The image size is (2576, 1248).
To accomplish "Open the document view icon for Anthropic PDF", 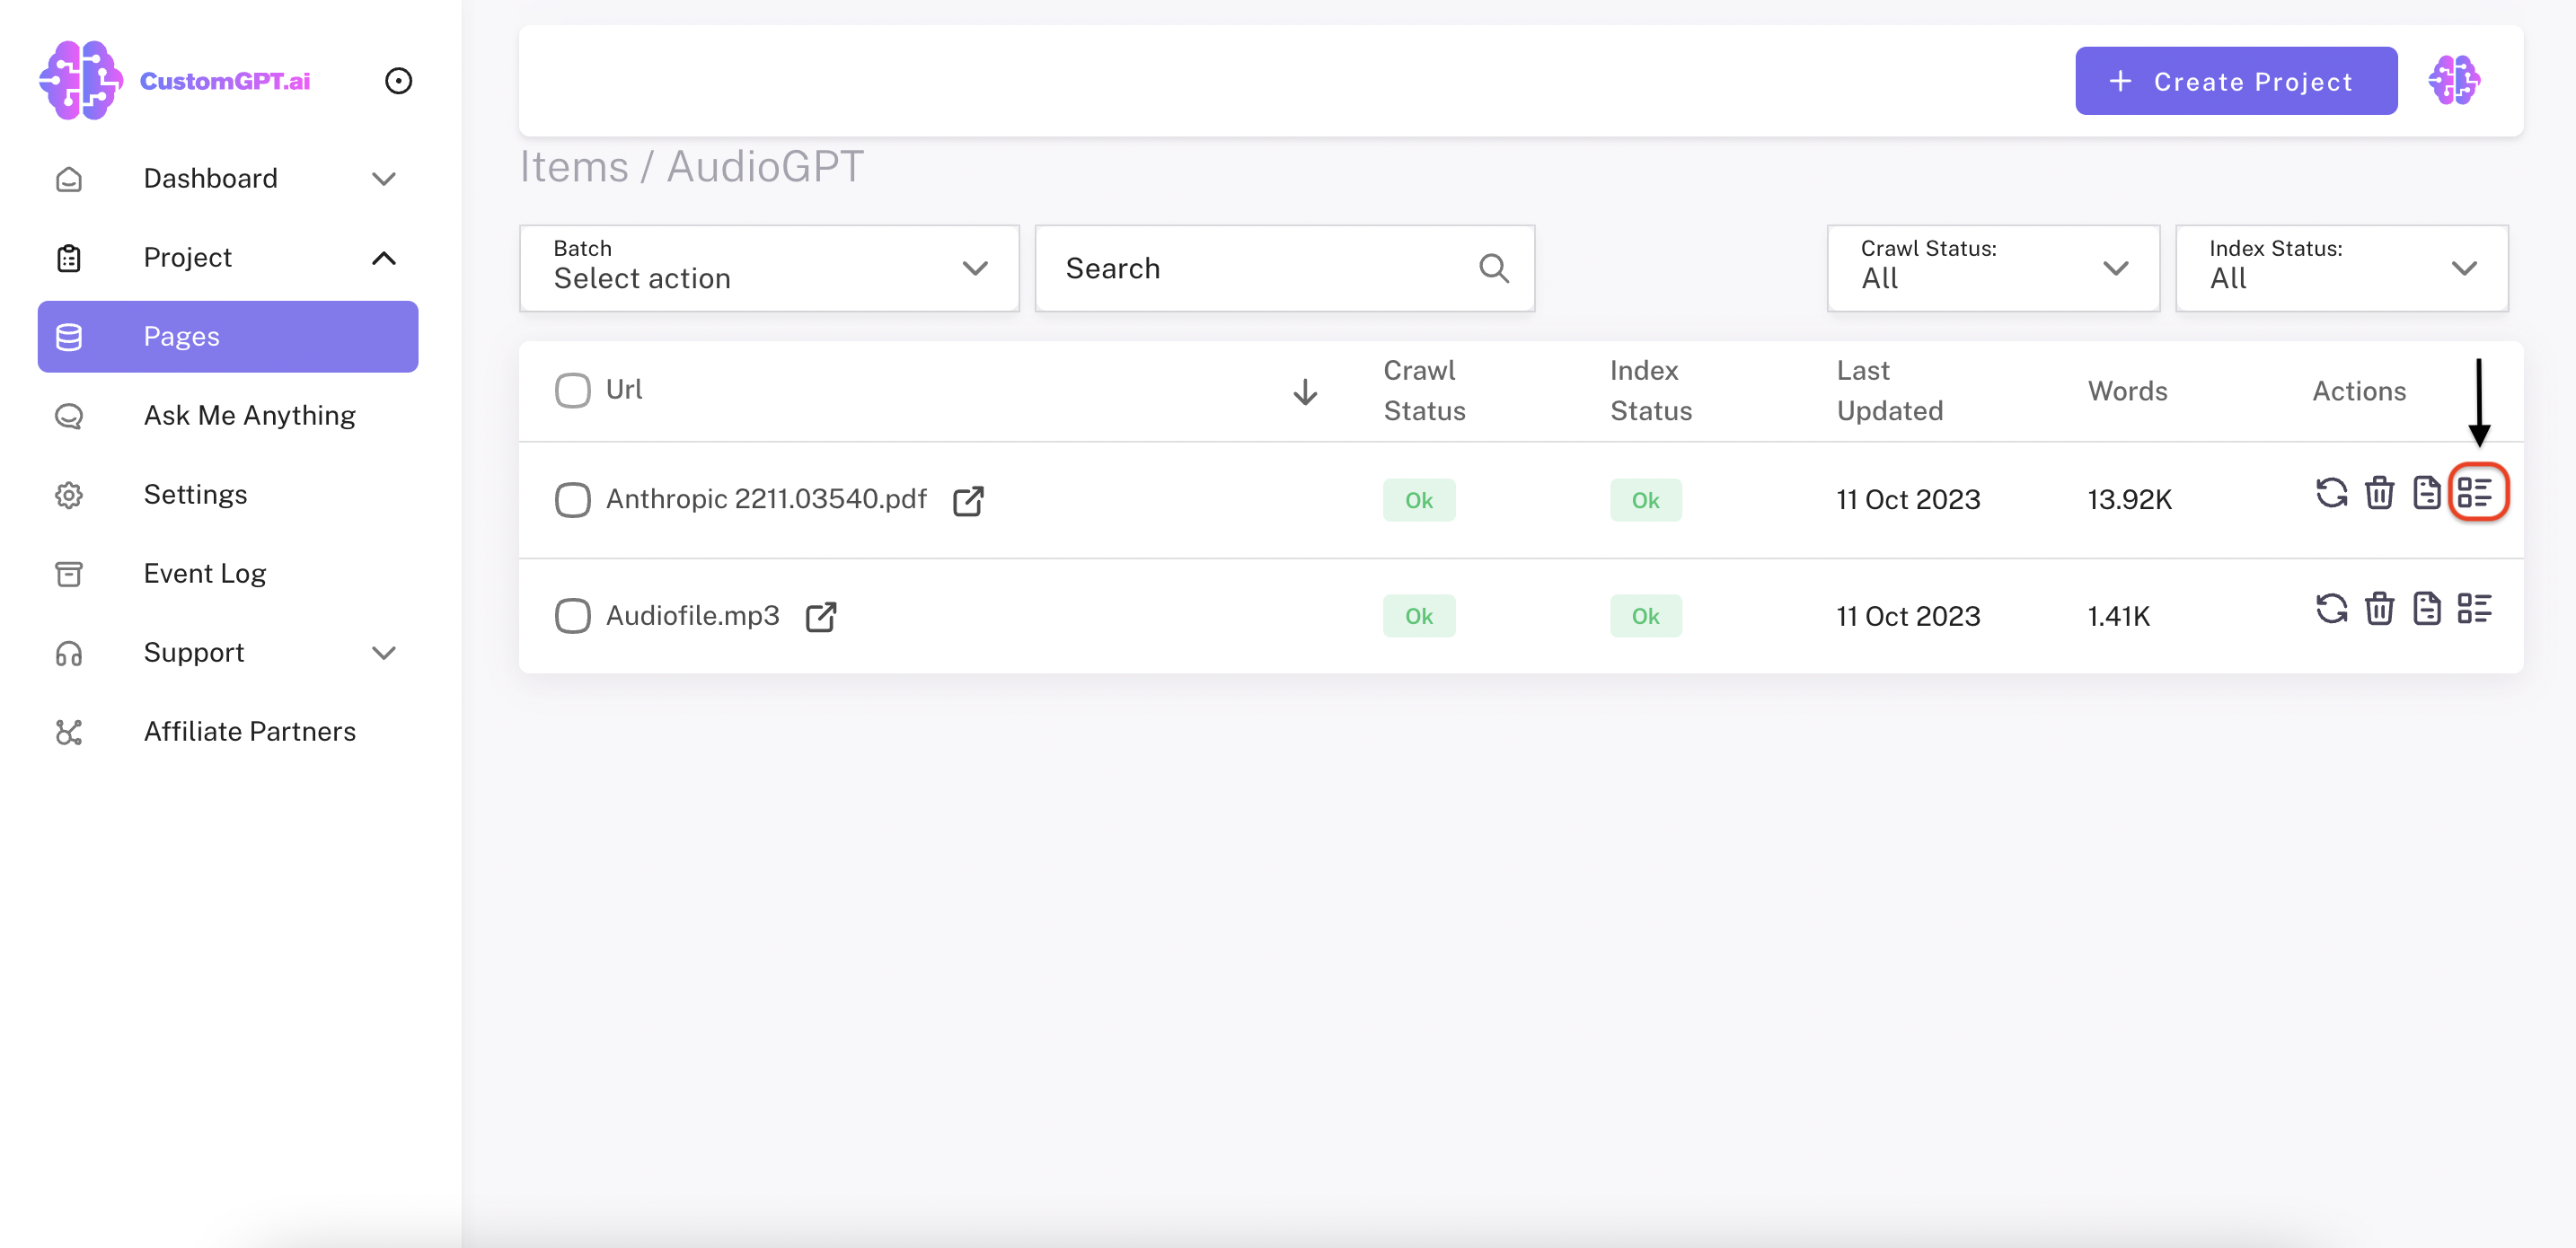I will (2426, 492).
